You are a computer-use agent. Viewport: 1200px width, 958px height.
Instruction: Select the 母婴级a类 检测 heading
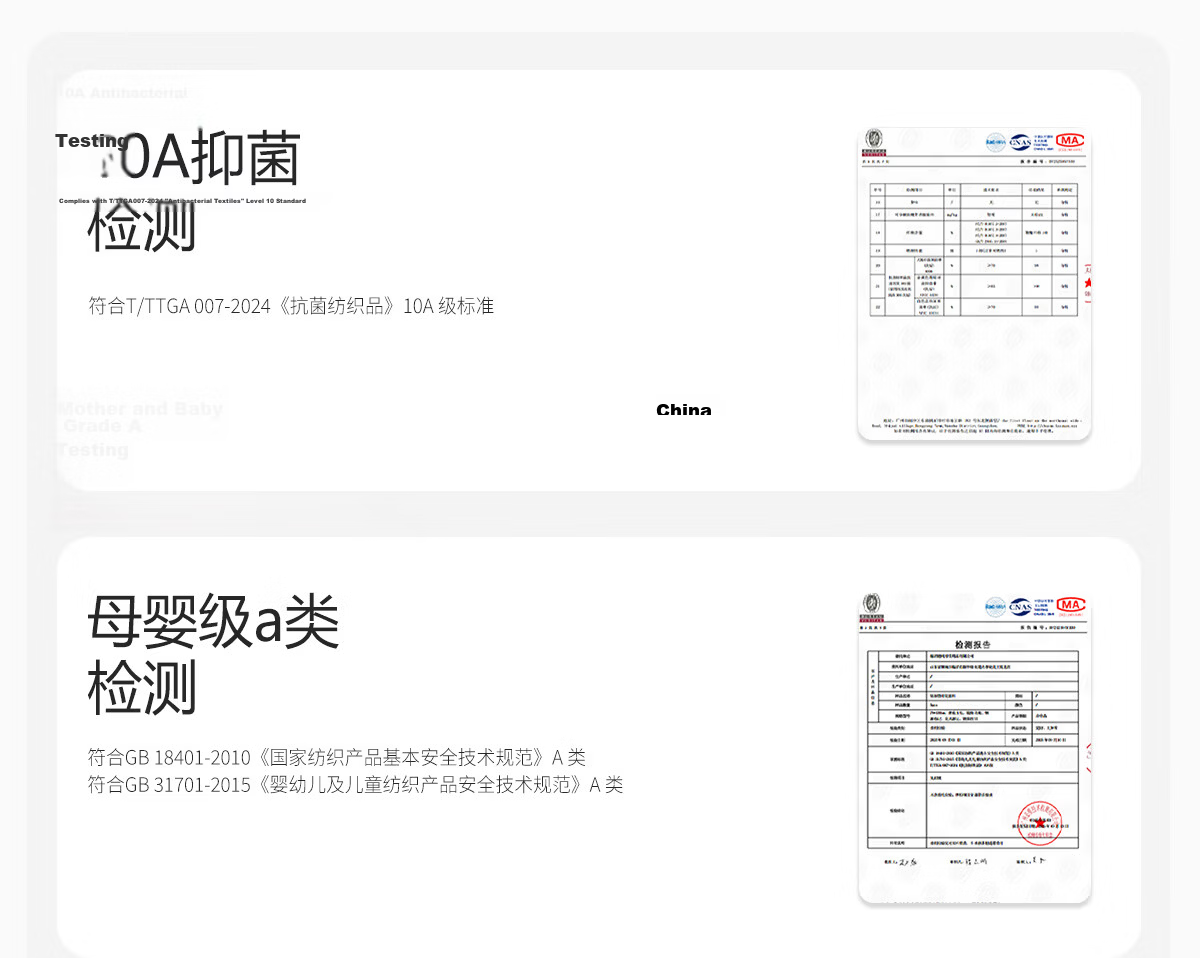214,654
